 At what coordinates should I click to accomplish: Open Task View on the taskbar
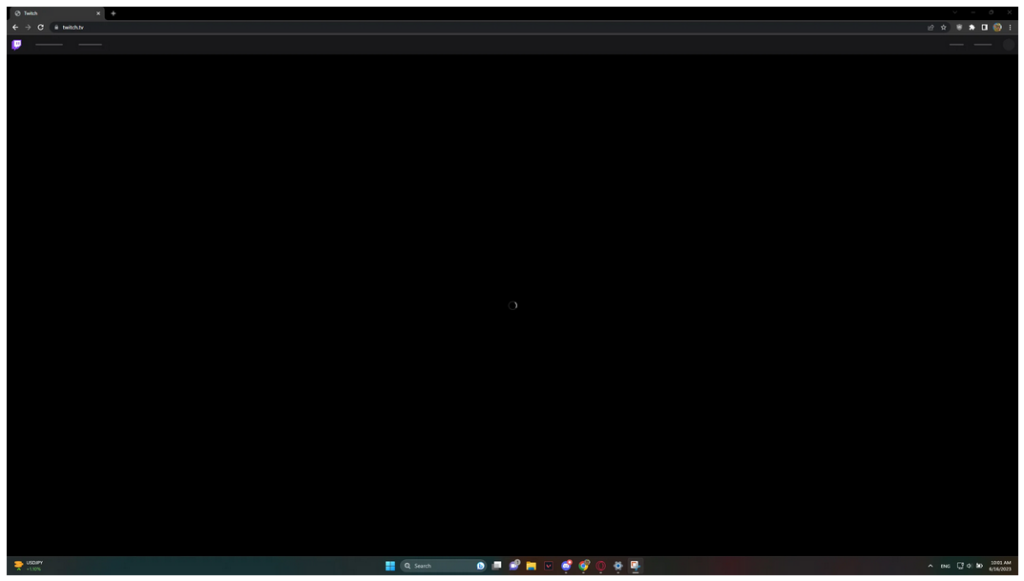[497, 566]
